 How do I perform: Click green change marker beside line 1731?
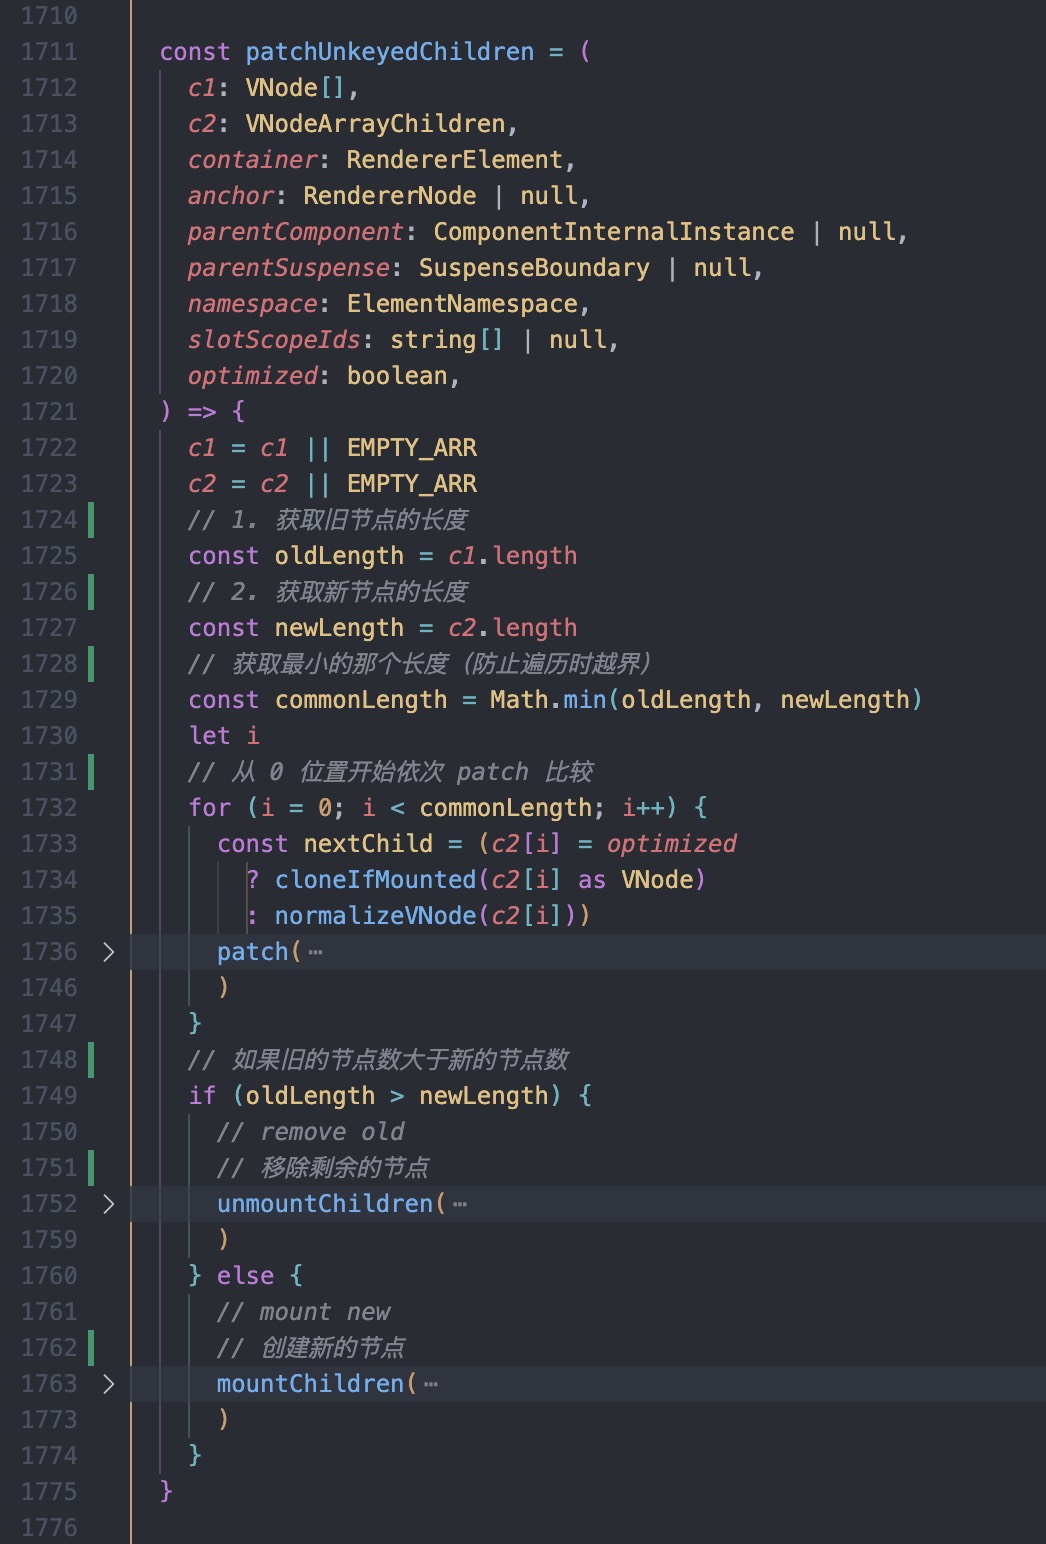(91, 772)
